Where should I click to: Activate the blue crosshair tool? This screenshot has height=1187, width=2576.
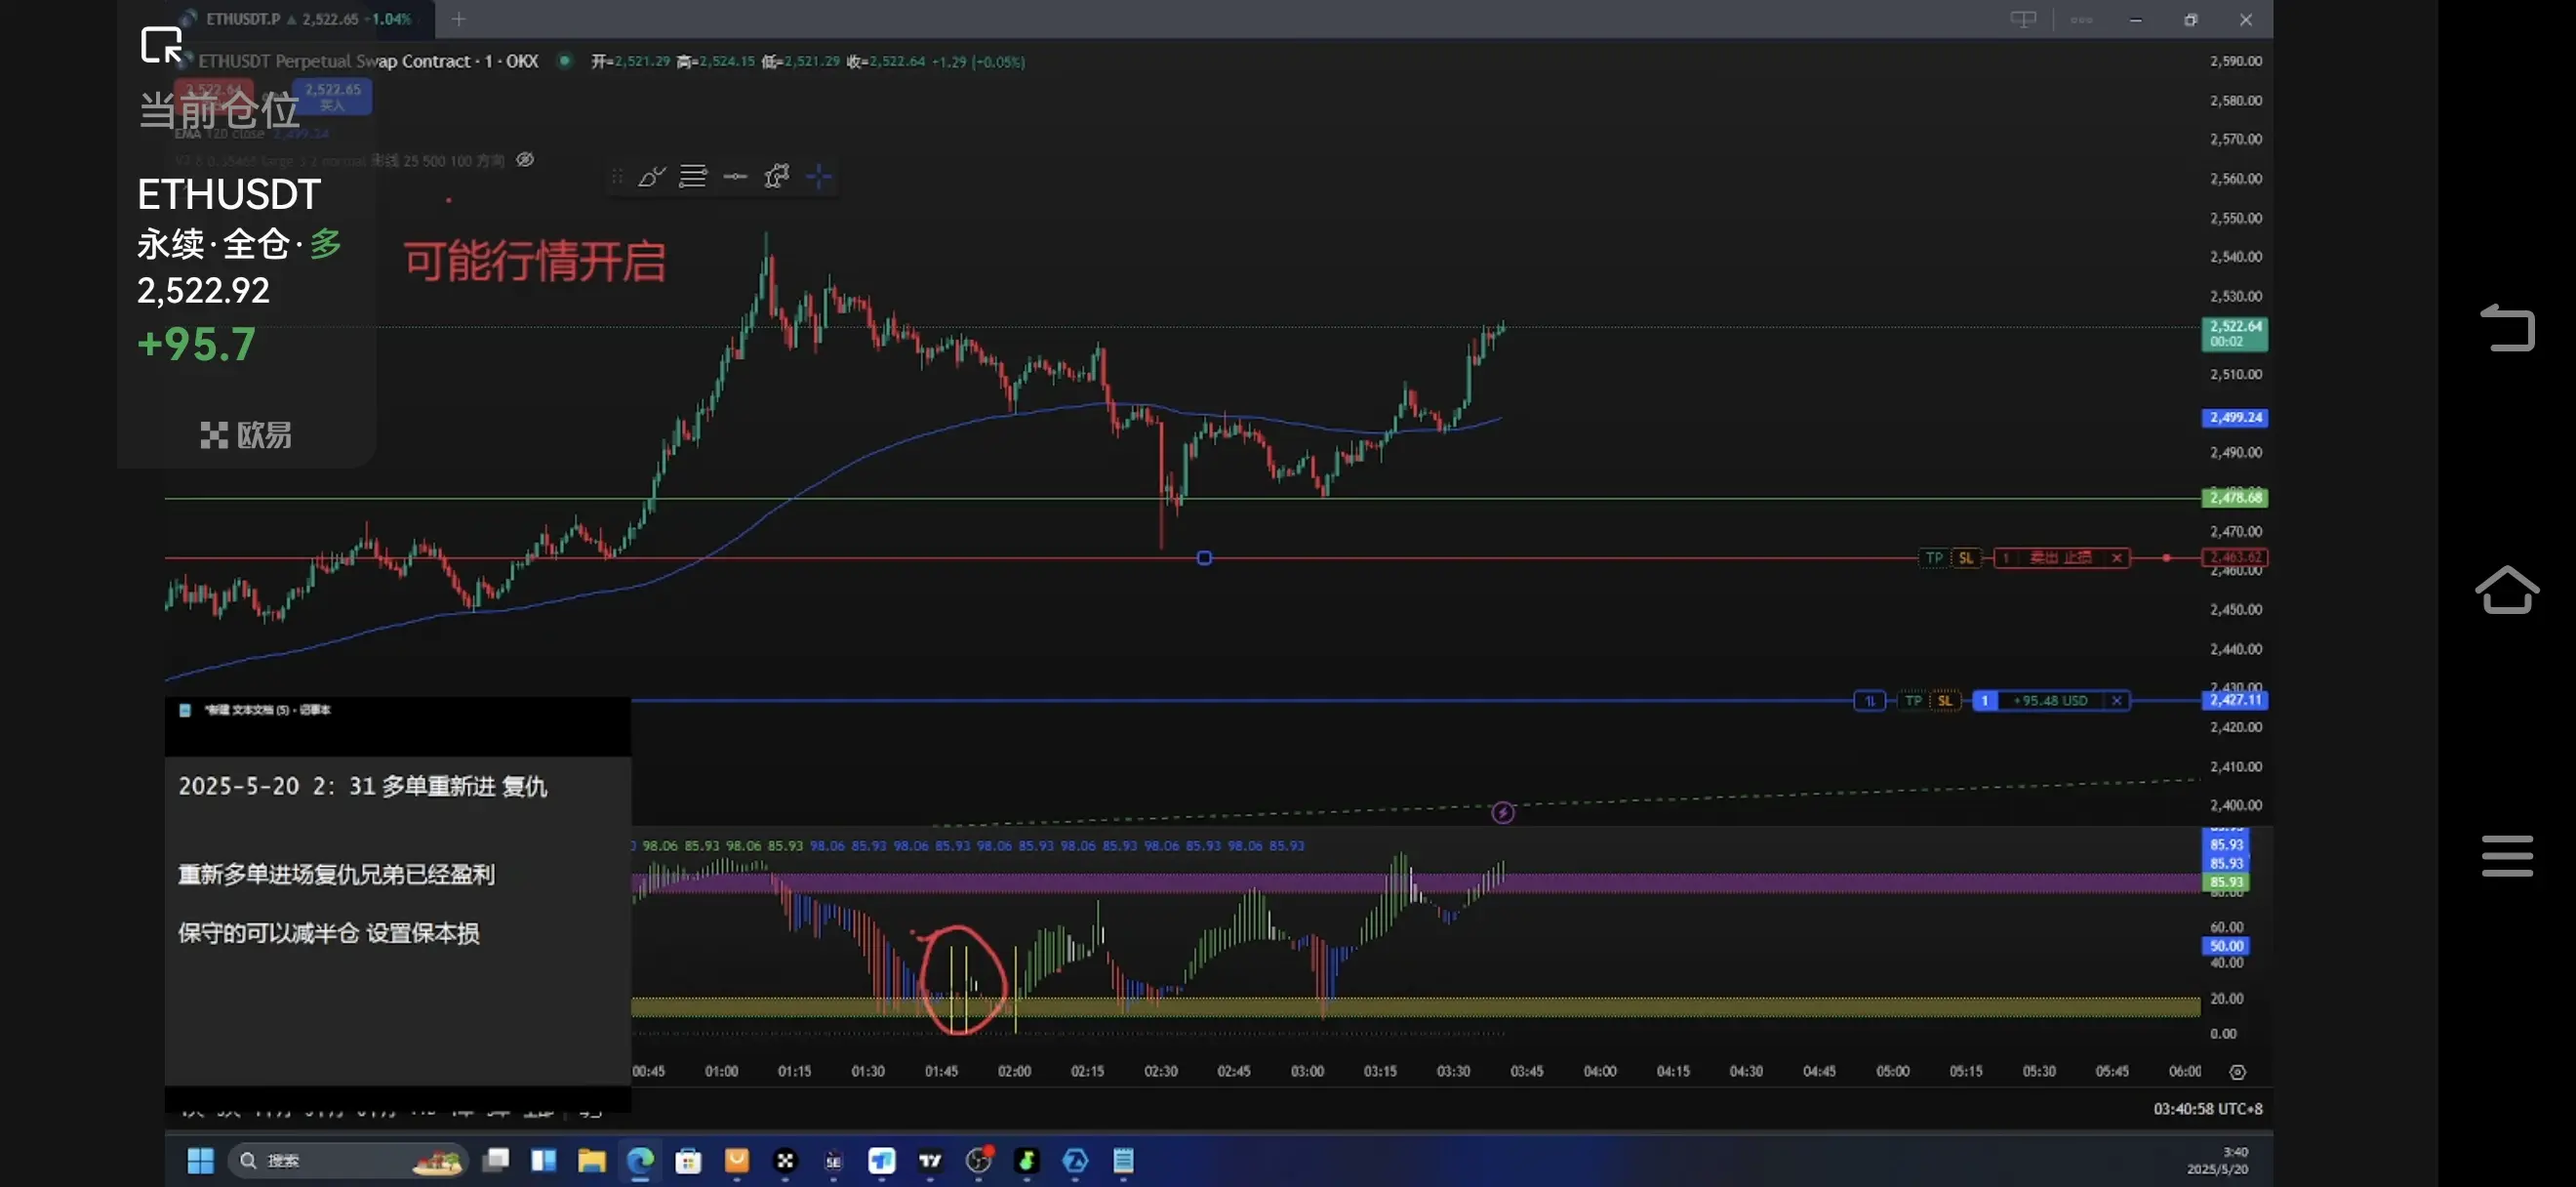819,177
